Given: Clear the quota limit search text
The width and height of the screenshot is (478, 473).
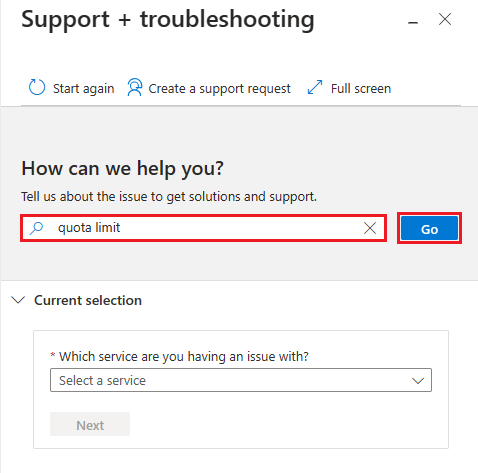Looking at the screenshot, I should point(370,228).
